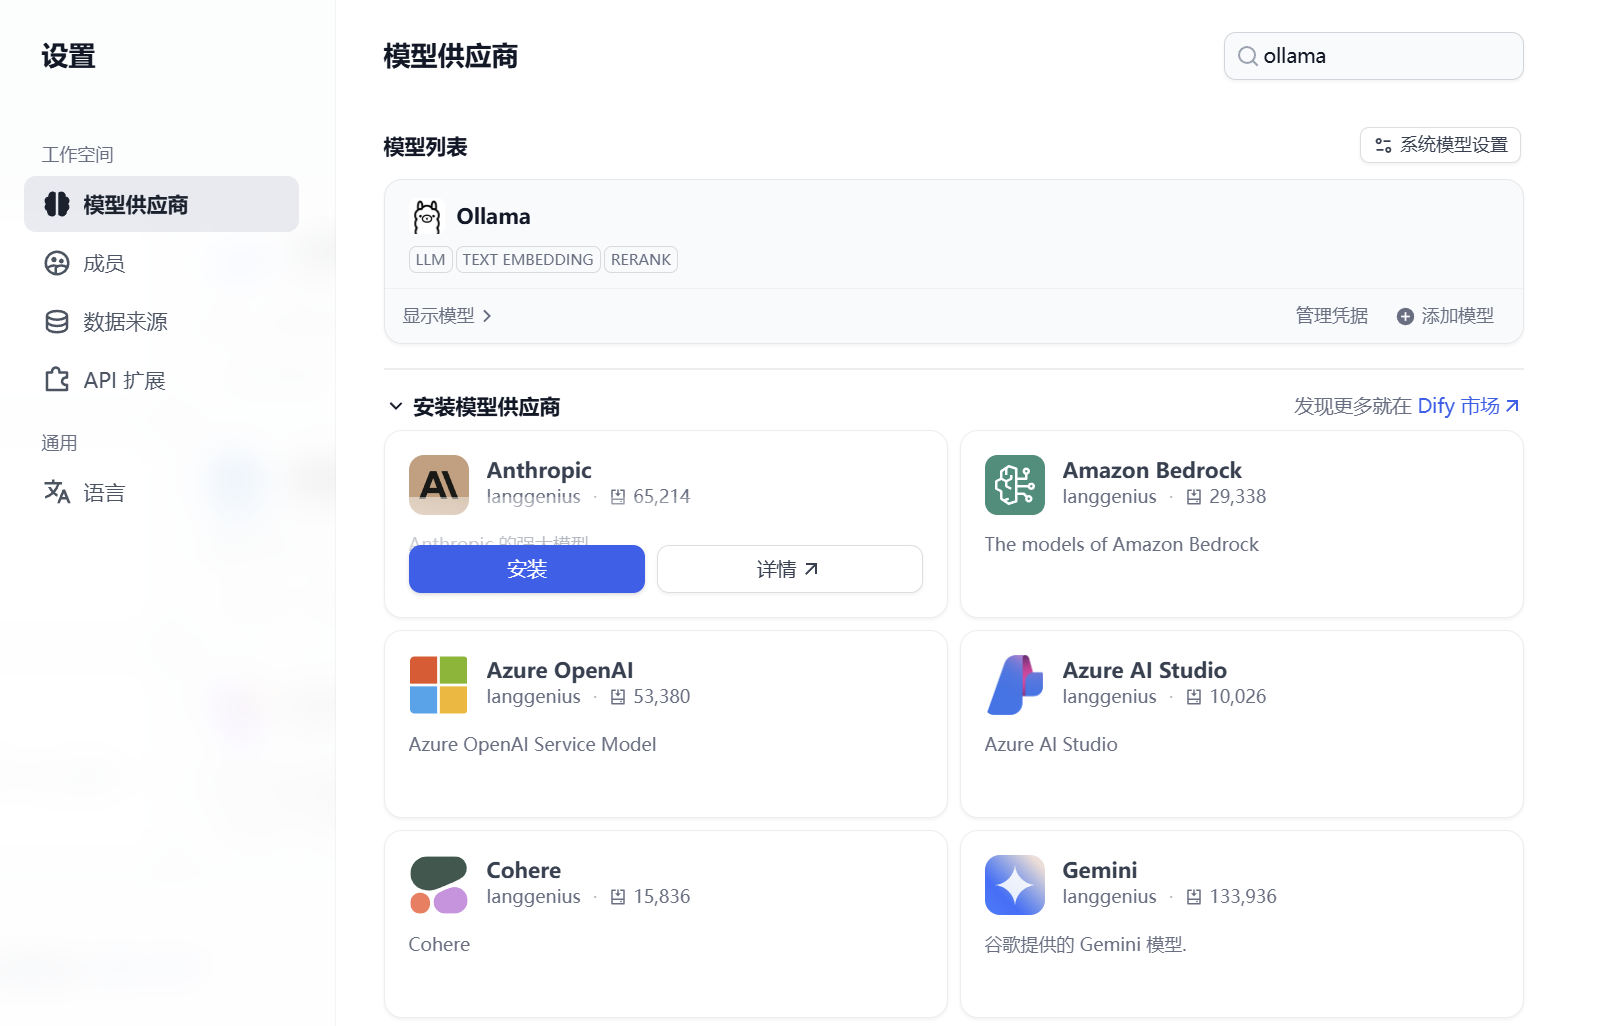Image resolution: width=1623 pixels, height=1026 pixels.
Task: Click the API 扩展 puzzle icon
Action: point(57,380)
